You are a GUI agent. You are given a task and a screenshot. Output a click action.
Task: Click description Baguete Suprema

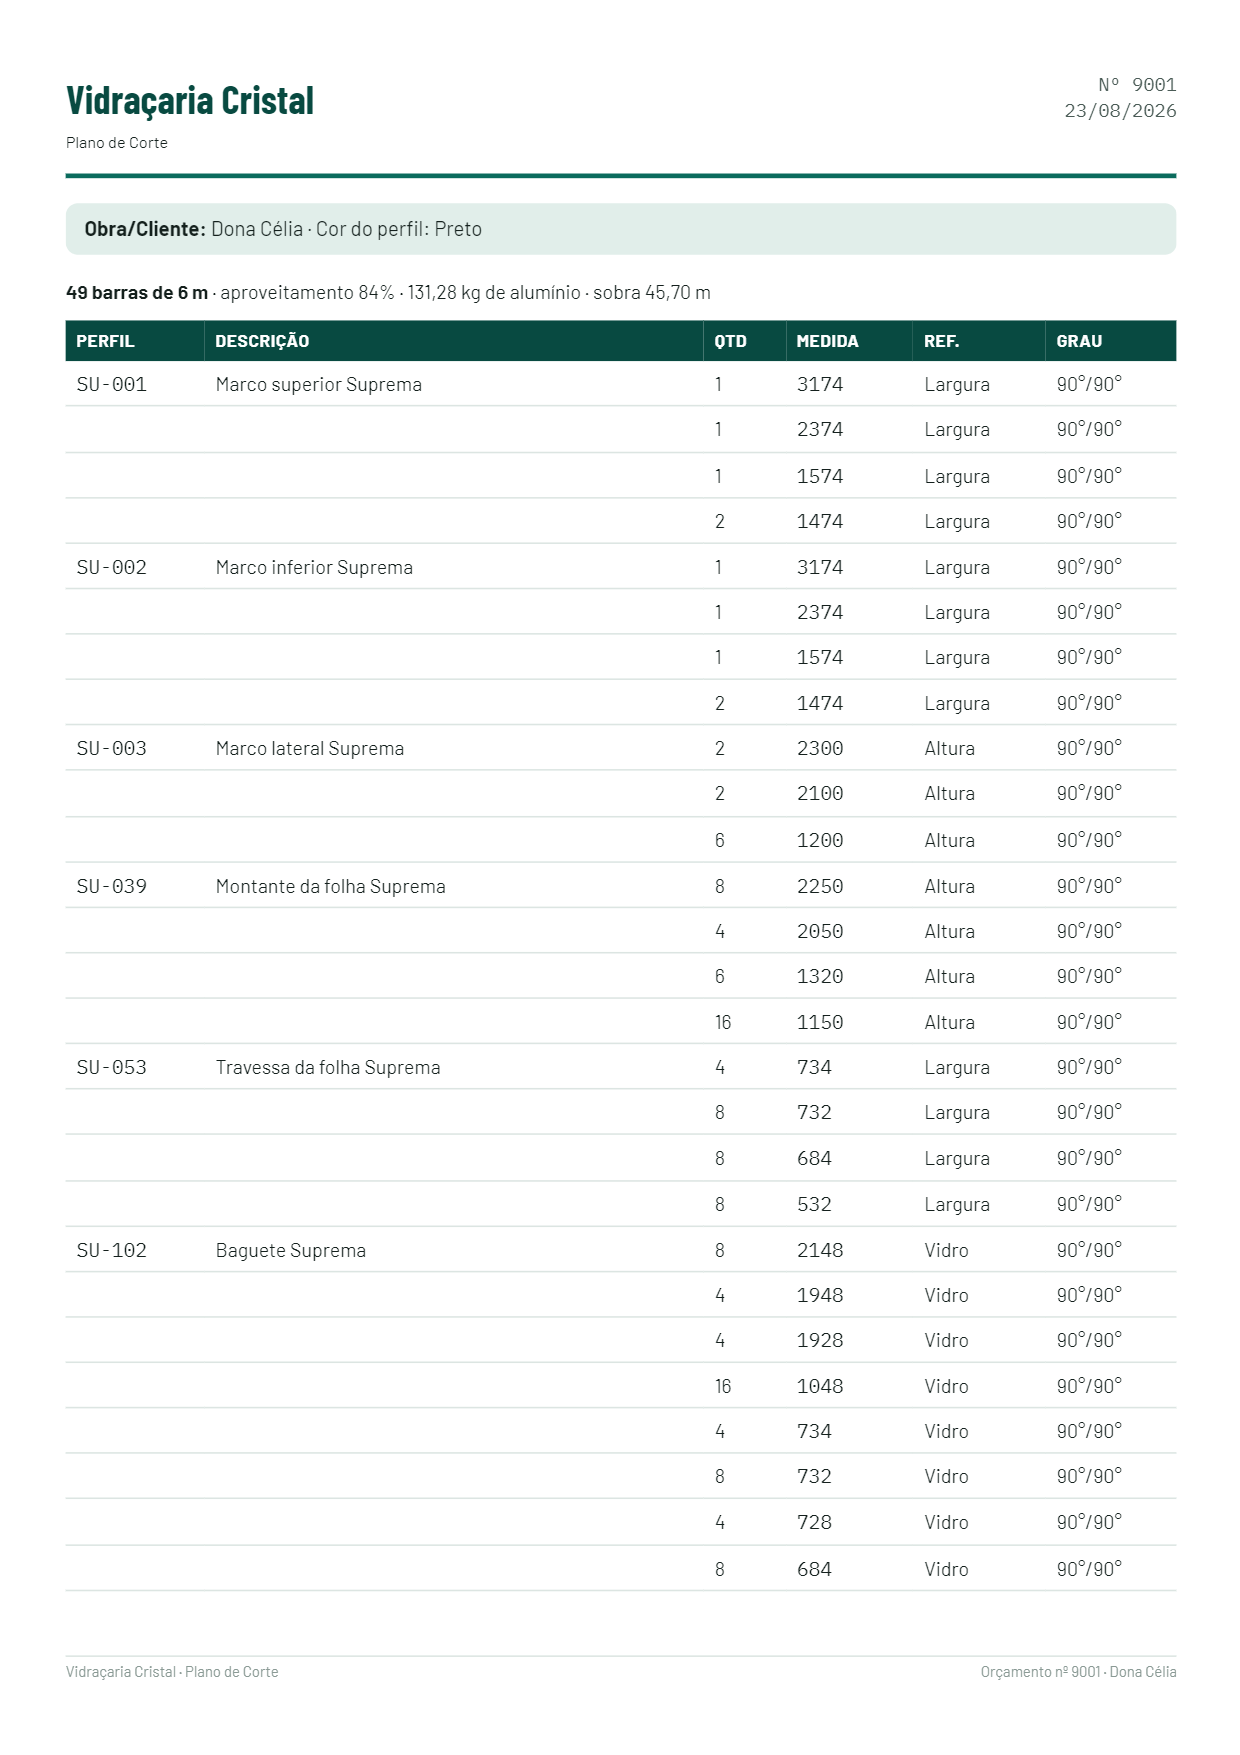tap(291, 1251)
